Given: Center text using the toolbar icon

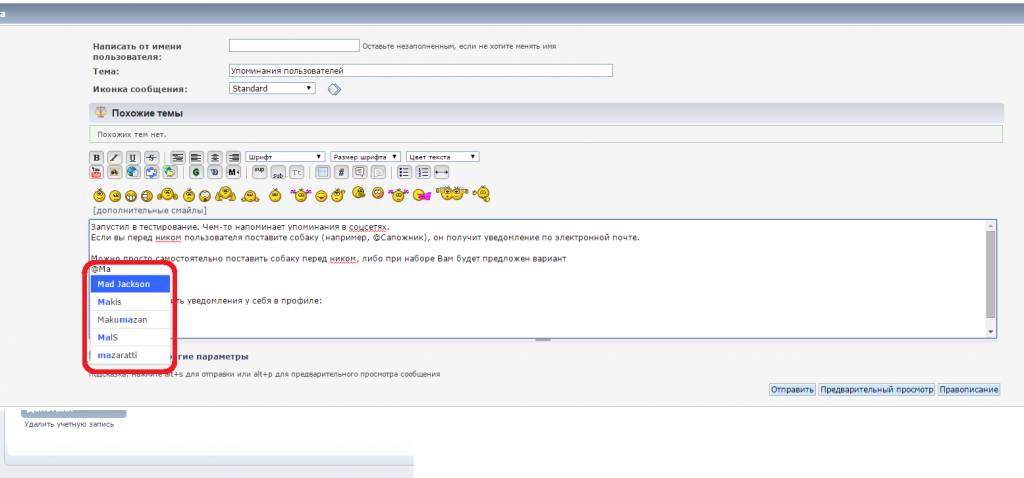Looking at the screenshot, I should point(215,157).
